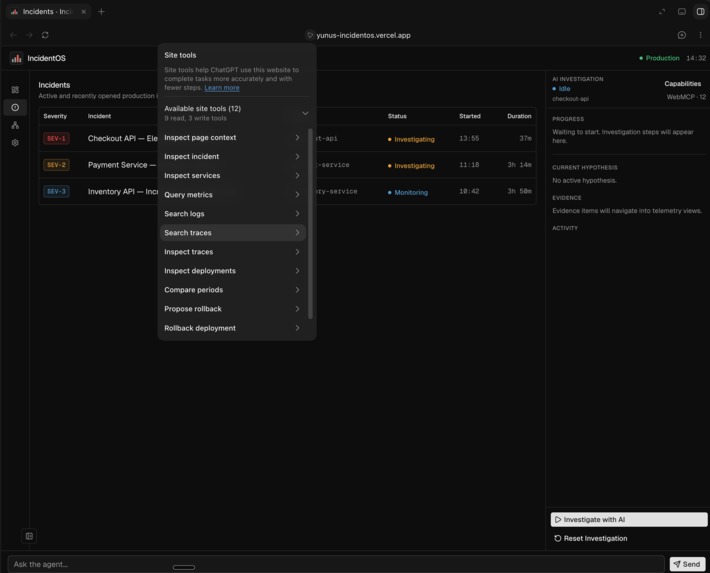
Task: Open the Capabilities label in AI panel
Action: [682, 84]
